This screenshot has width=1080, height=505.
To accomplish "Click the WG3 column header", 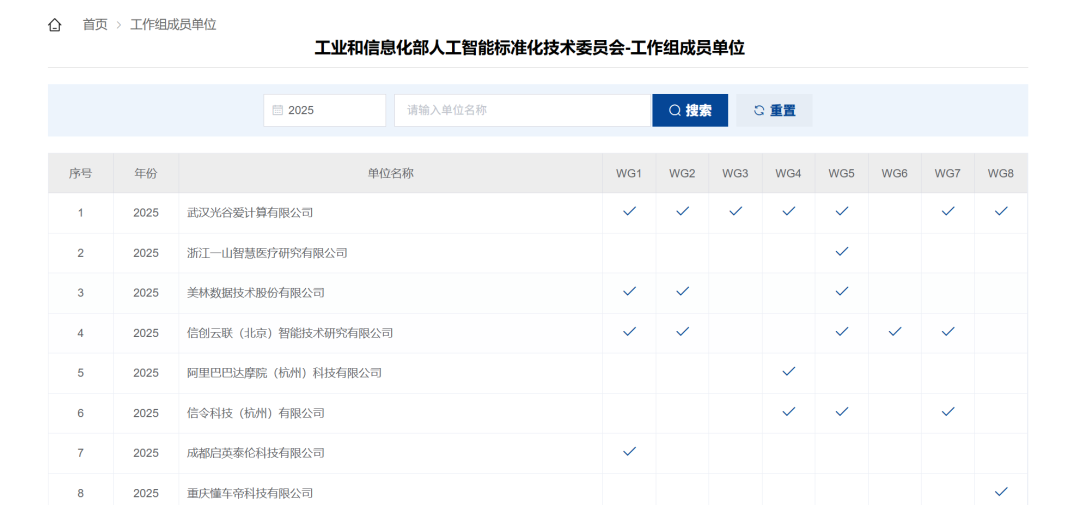I will pos(735,173).
